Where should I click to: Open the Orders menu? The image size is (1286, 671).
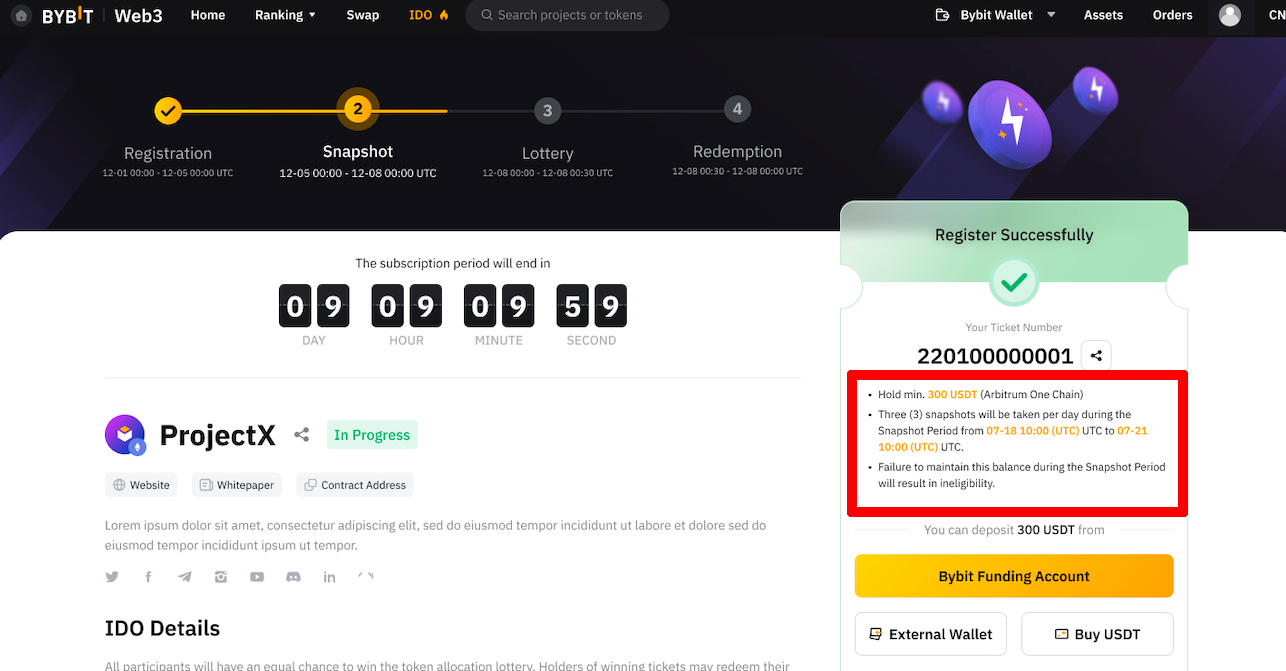(1172, 15)
